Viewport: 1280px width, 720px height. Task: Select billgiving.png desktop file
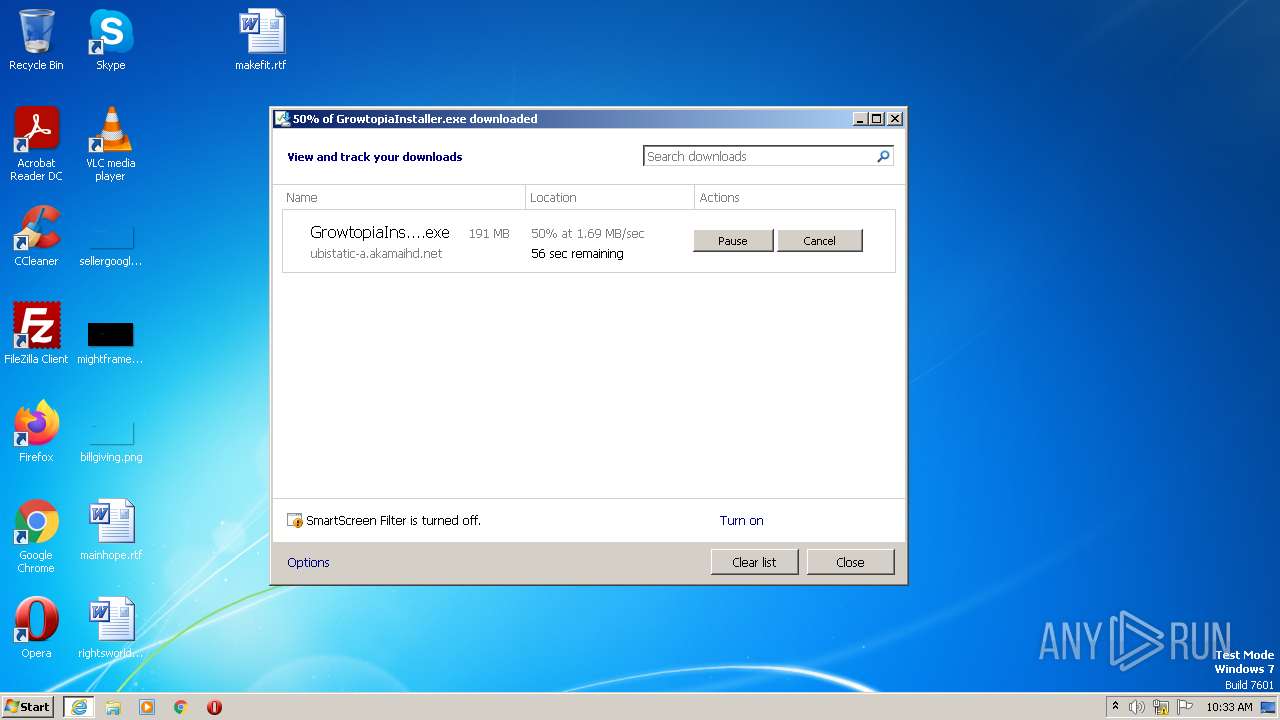coord(110,442)
